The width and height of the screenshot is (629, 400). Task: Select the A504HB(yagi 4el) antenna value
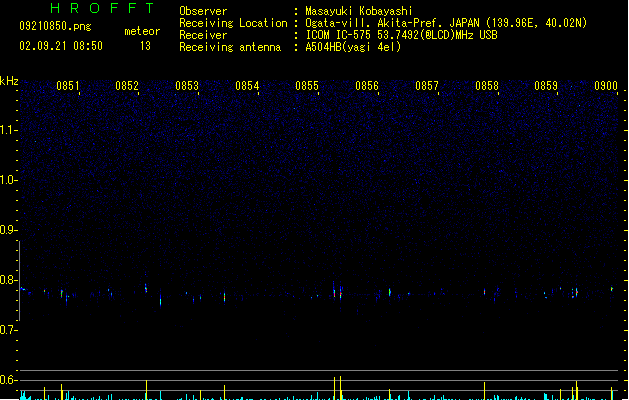point(353,47)
